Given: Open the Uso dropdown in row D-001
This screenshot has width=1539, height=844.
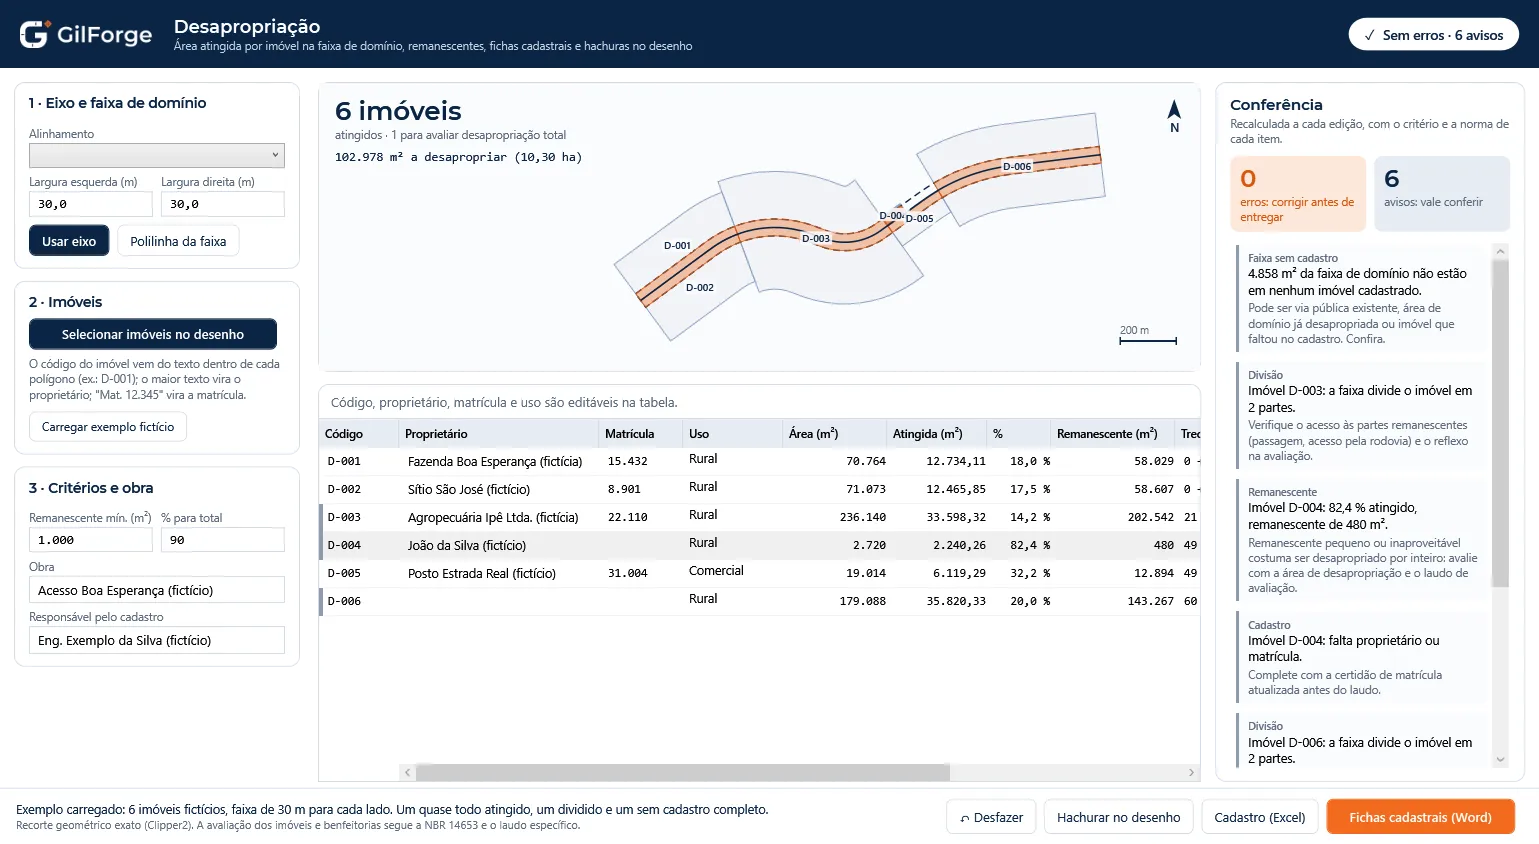Looking at the screenshot, I should pos(731,459).
